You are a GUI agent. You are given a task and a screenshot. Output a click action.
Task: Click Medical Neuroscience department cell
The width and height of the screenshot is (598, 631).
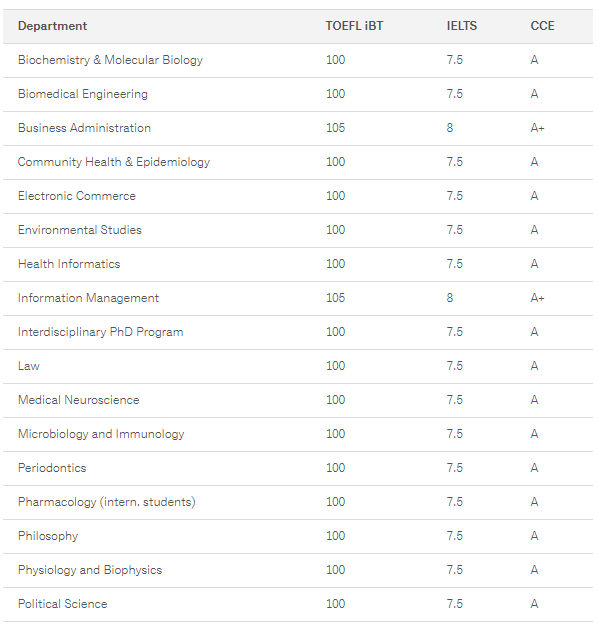78,400
